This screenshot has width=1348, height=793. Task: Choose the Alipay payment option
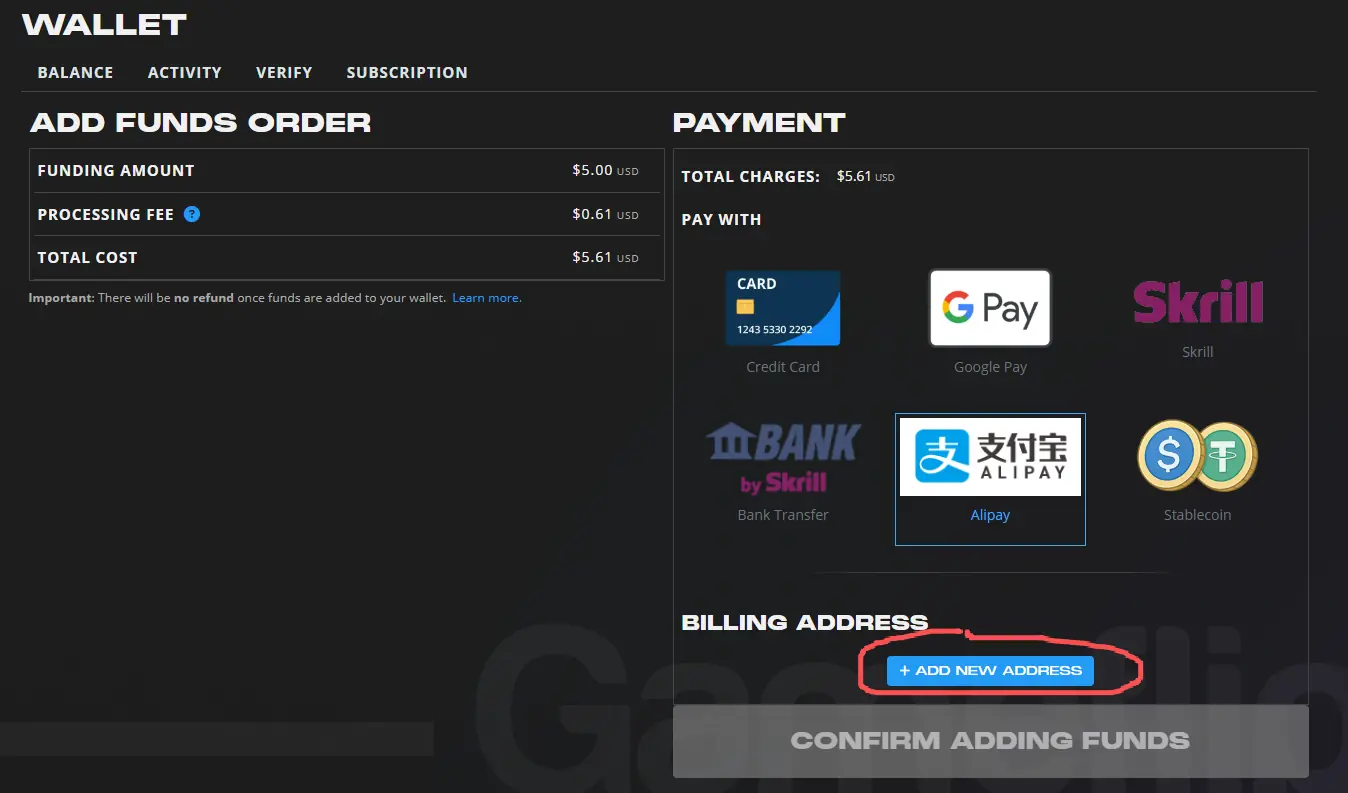990,479
